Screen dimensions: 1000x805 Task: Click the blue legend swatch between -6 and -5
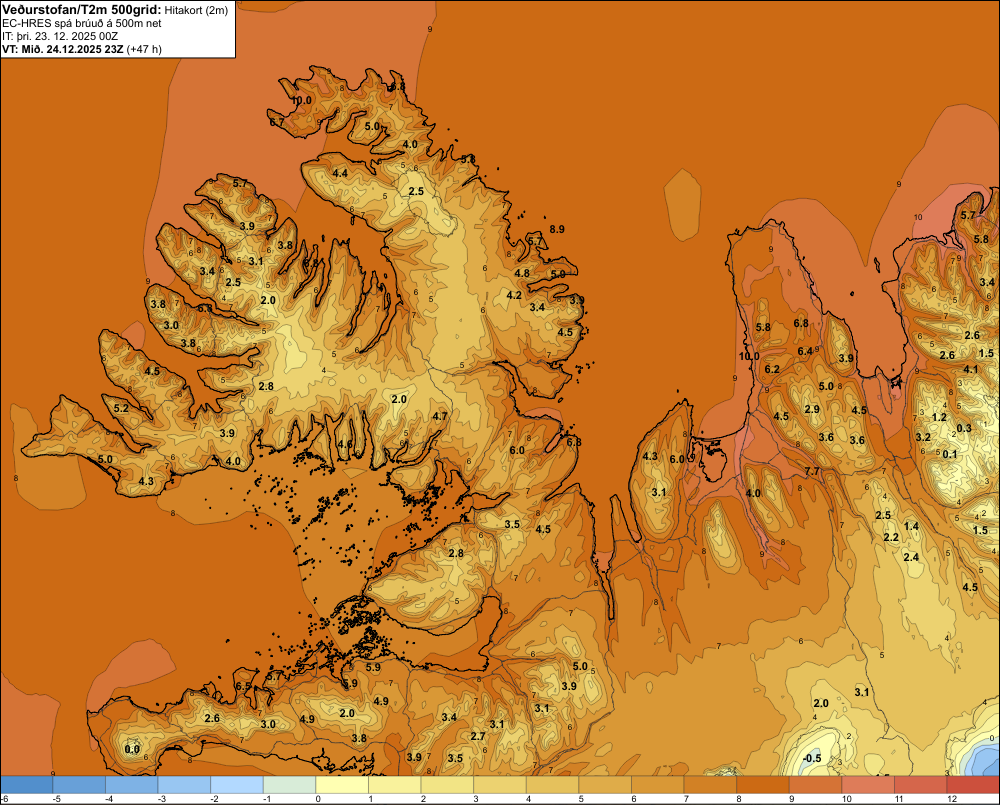(x=27, y=785)
